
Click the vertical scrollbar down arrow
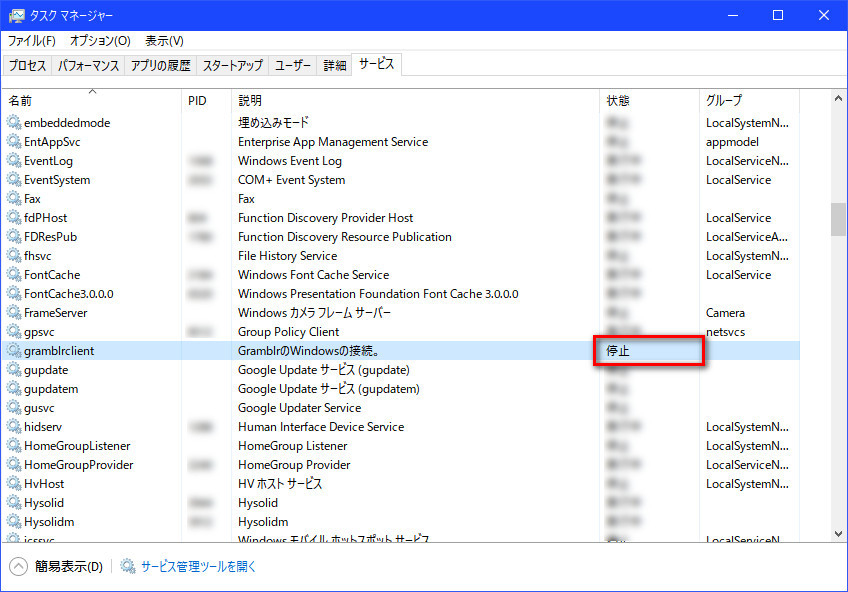(x=838, y=534)
